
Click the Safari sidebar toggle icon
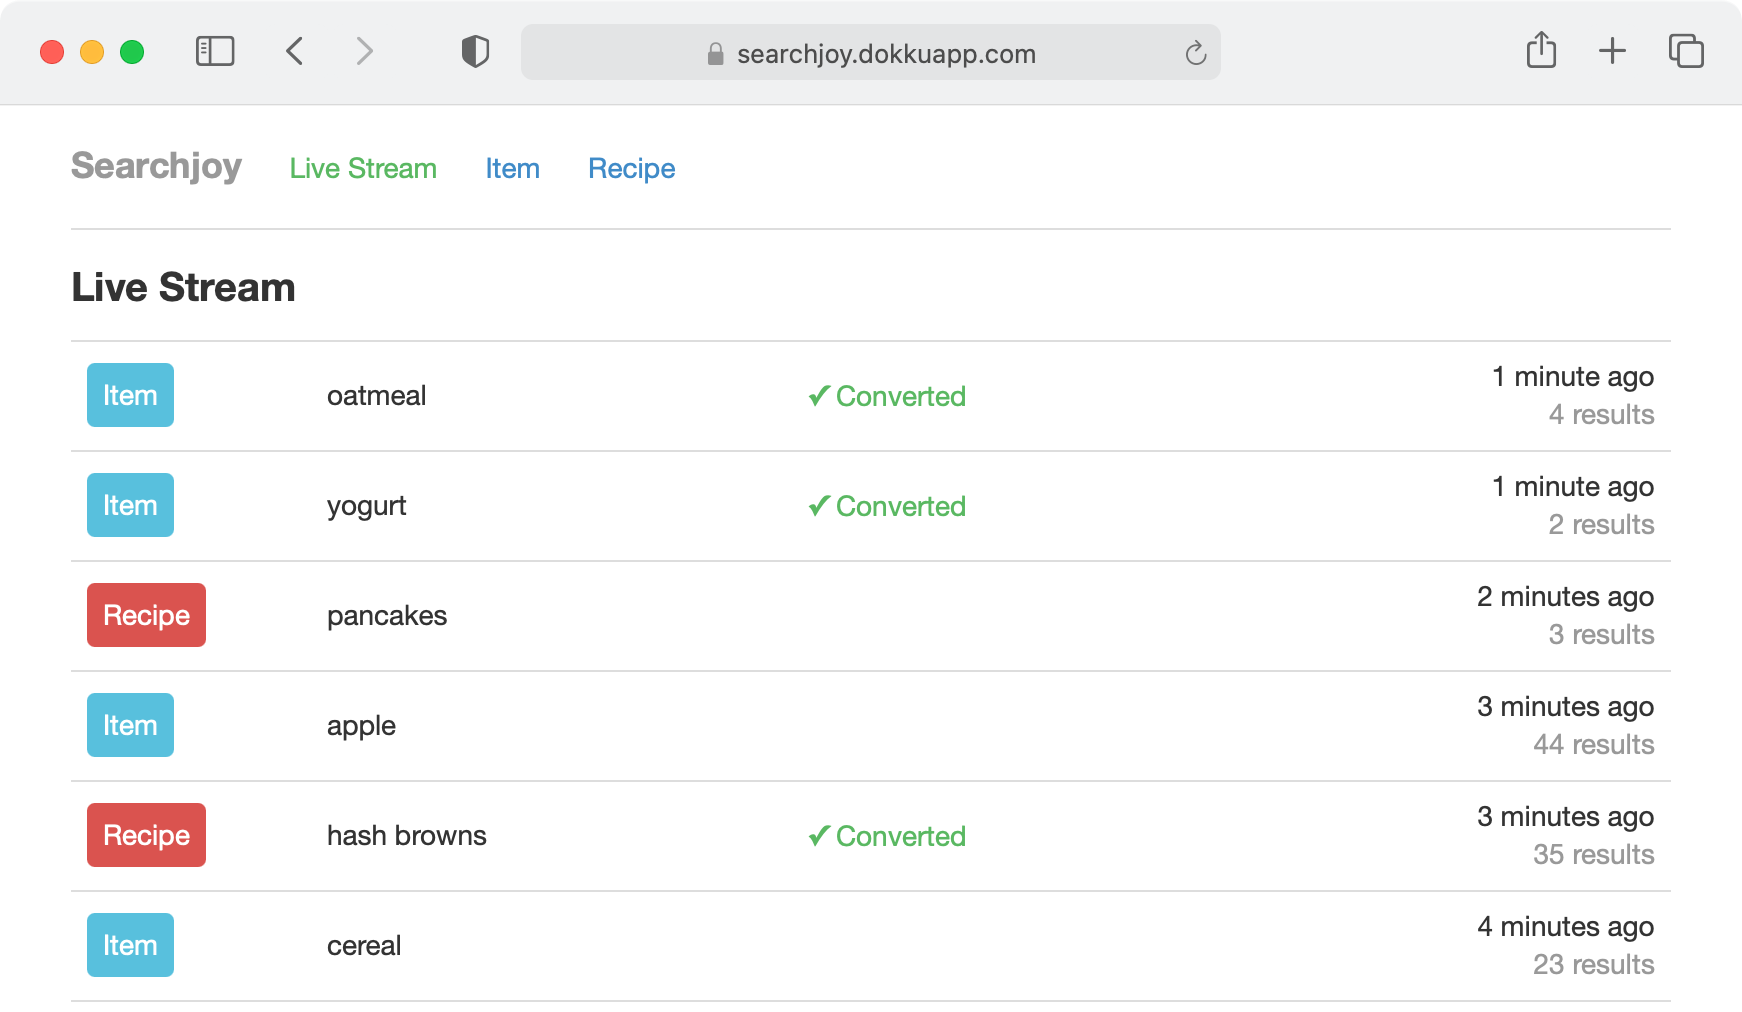pos(213,52)
